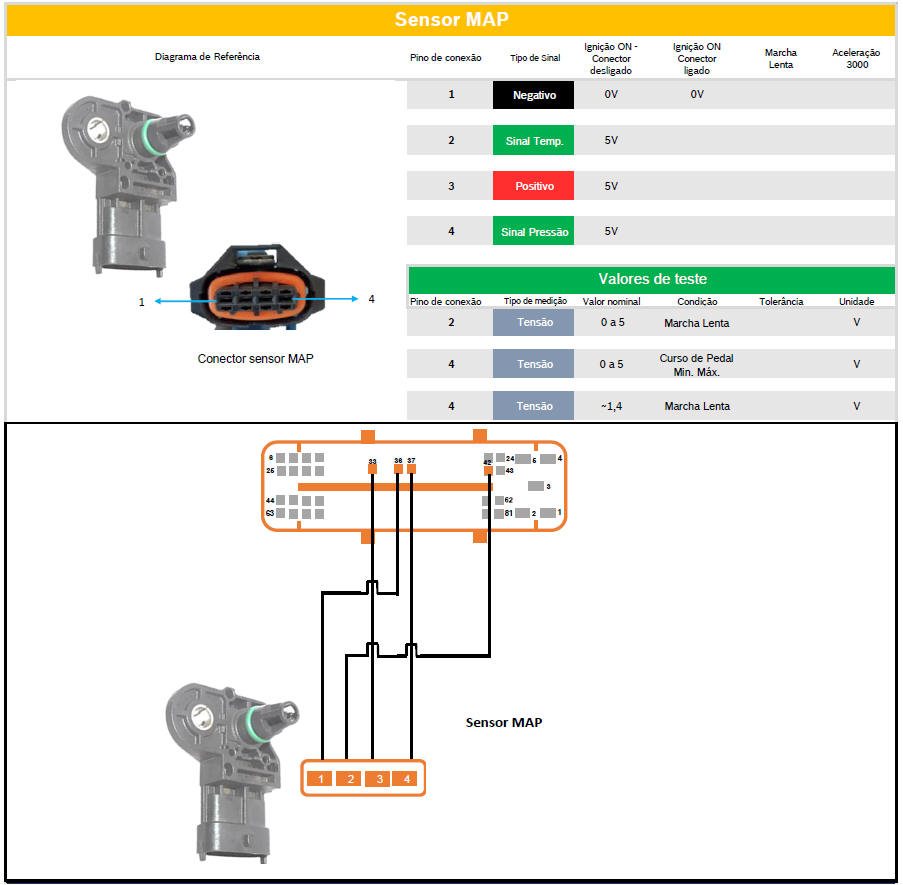Click the Conector sensor MAP caption
This screenshot has width=903, height=885.
tap(255, 358)
